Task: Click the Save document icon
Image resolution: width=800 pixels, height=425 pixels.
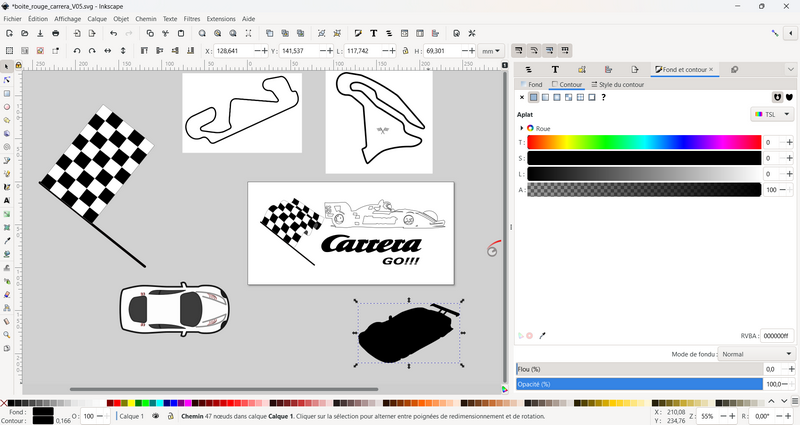Action: tap(40, 33)
